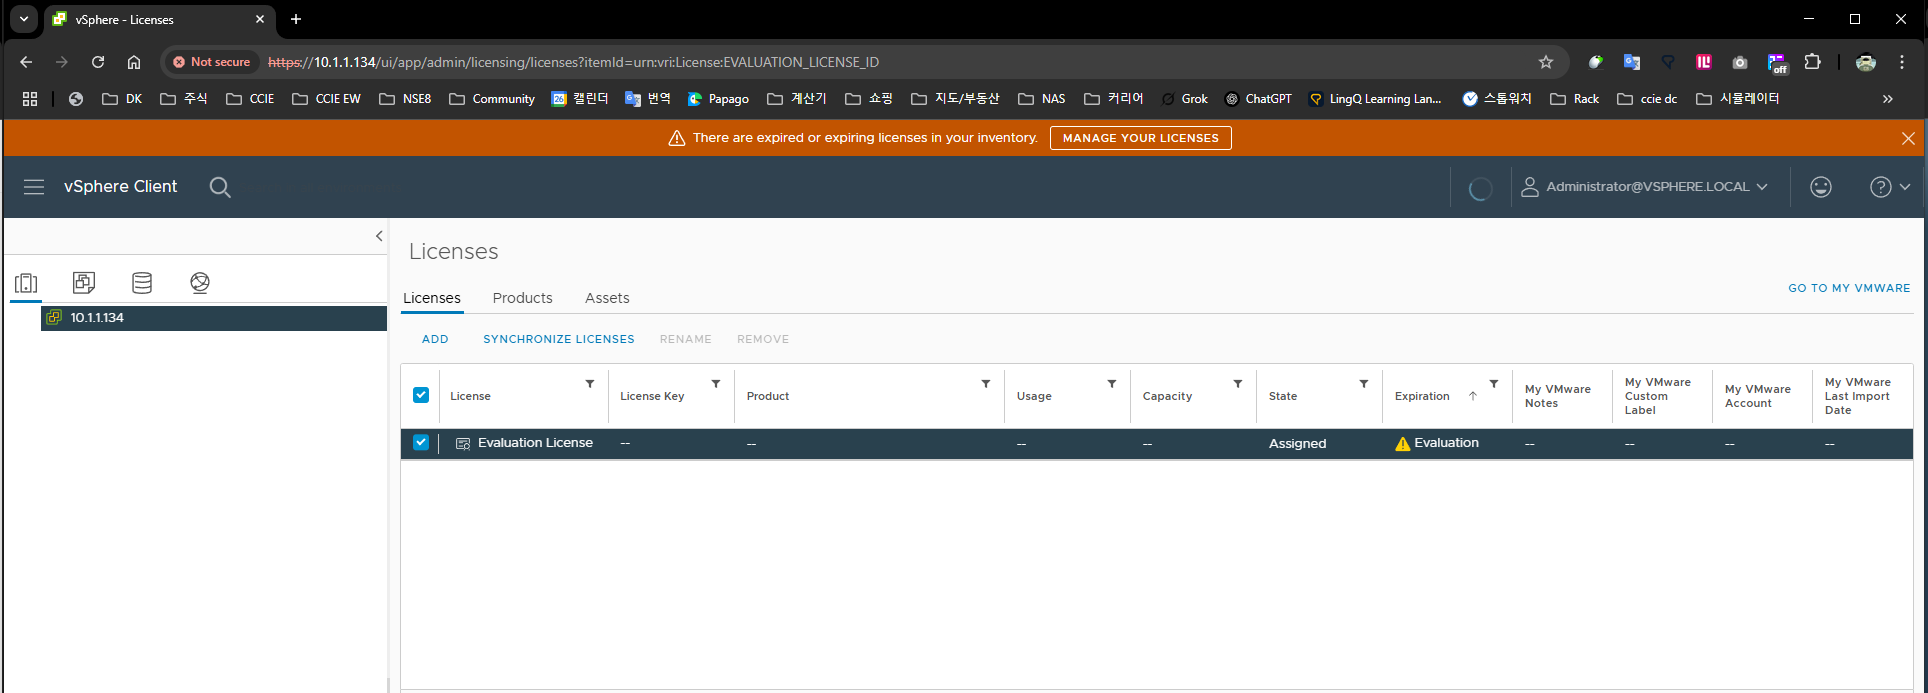
Task: Select the VMs and Templates inventory icon
Action: (x=84, y=283)
